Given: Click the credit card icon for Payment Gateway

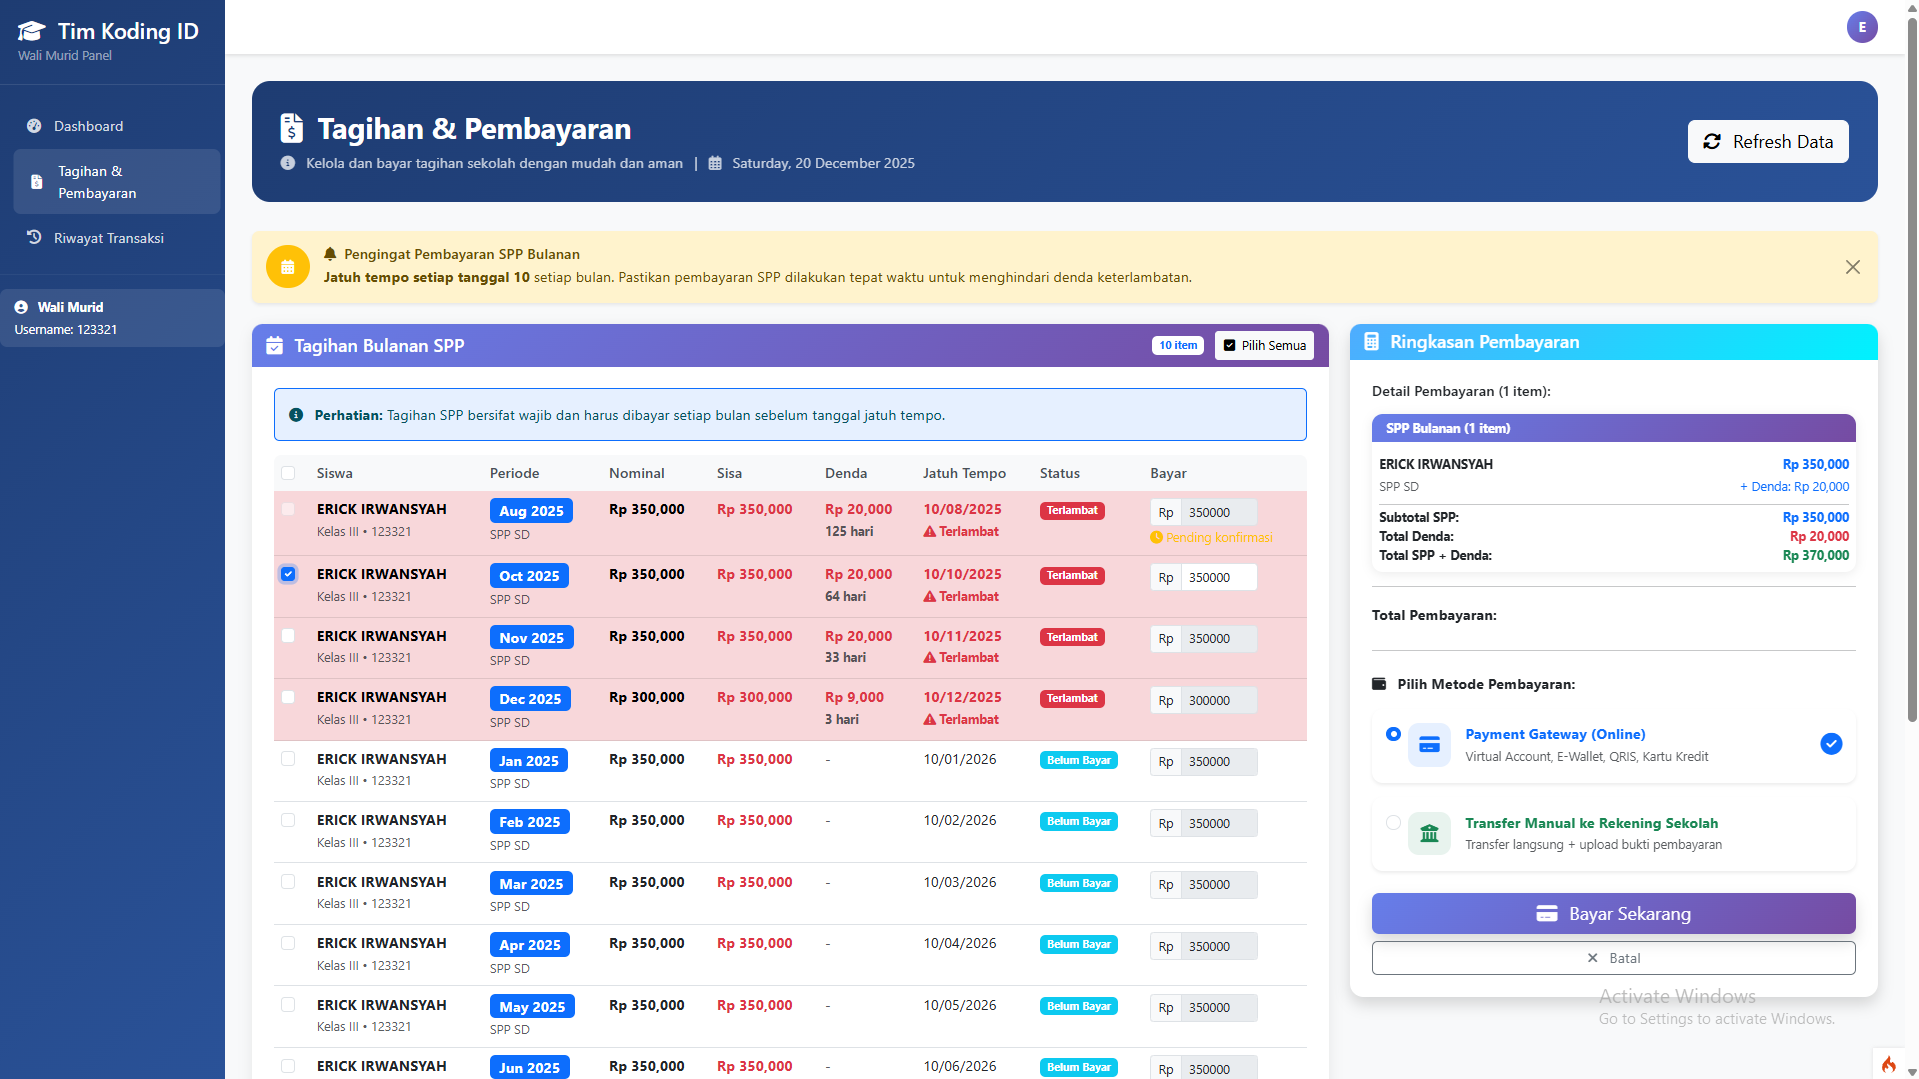Looking at the screenshot, I should (x=1428, y=744).
